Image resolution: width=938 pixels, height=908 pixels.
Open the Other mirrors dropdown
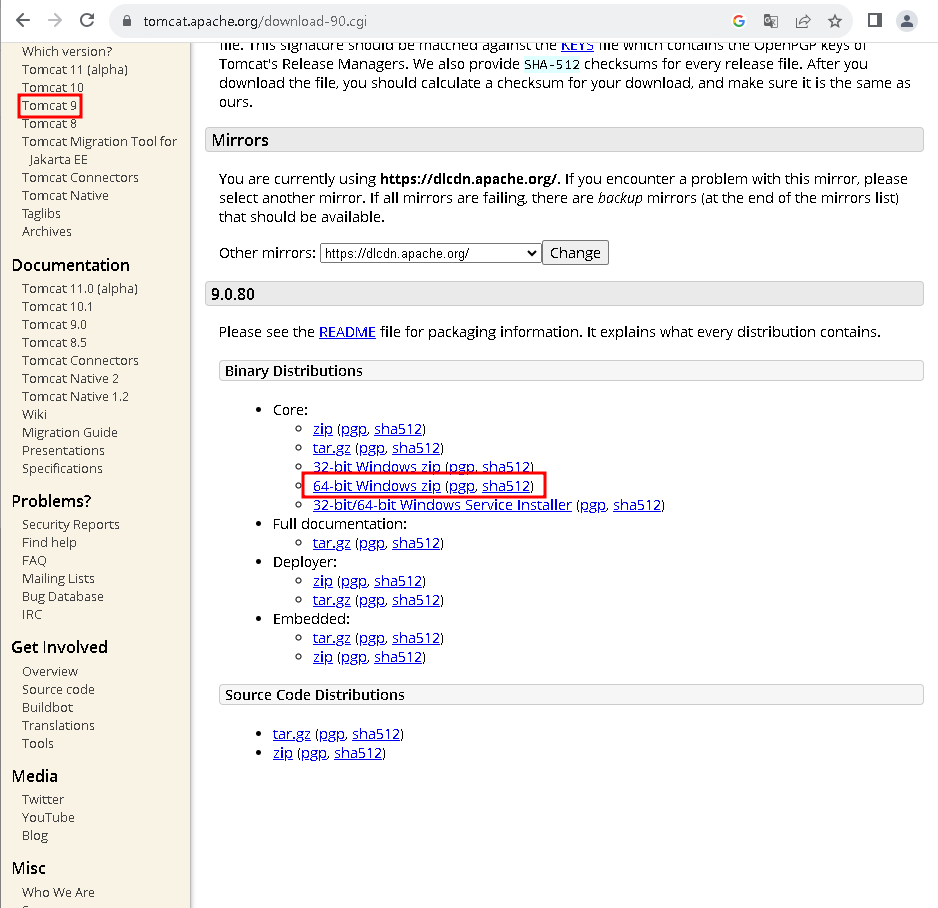pos(431,253)
